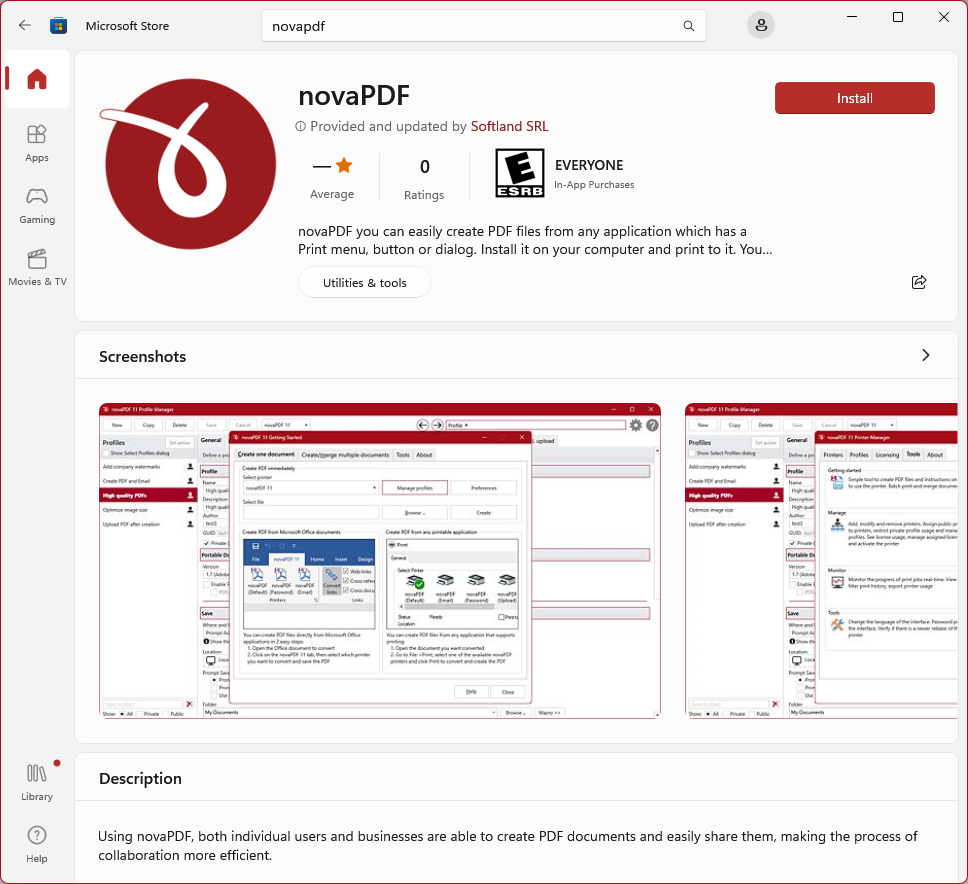The width and height of the screenshot is (968, 884).
Task: Maximize the Microsoft Store window
Action: click(898, 17)
